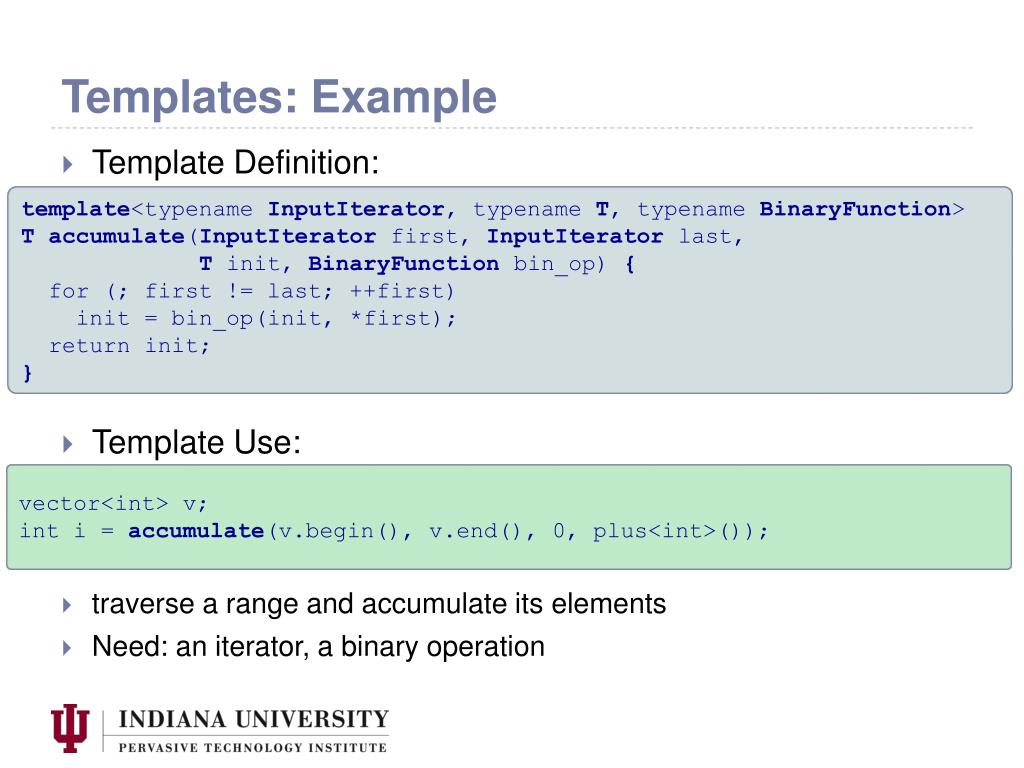Click the triangle bullet before Template Use
Image resolution: width=1024 pixels, height=768 pixels.
[67, 444]
